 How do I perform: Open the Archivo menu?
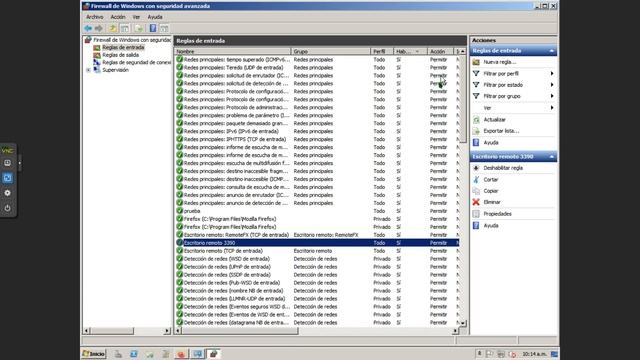(95, 17)
